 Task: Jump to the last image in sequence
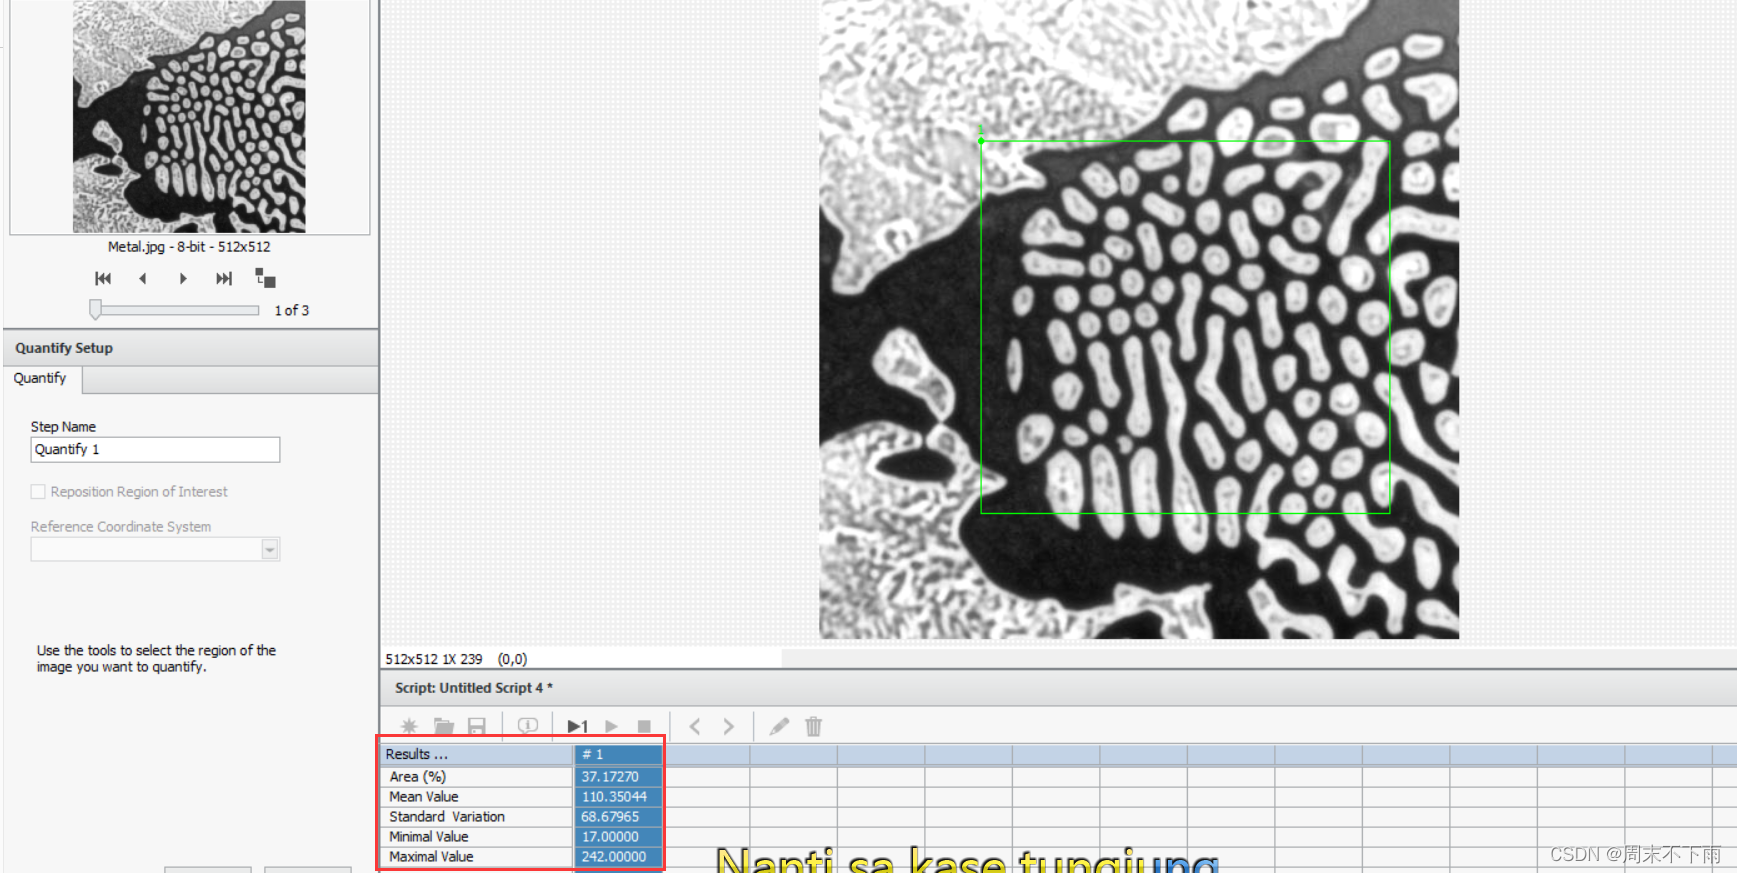point(224,278)
